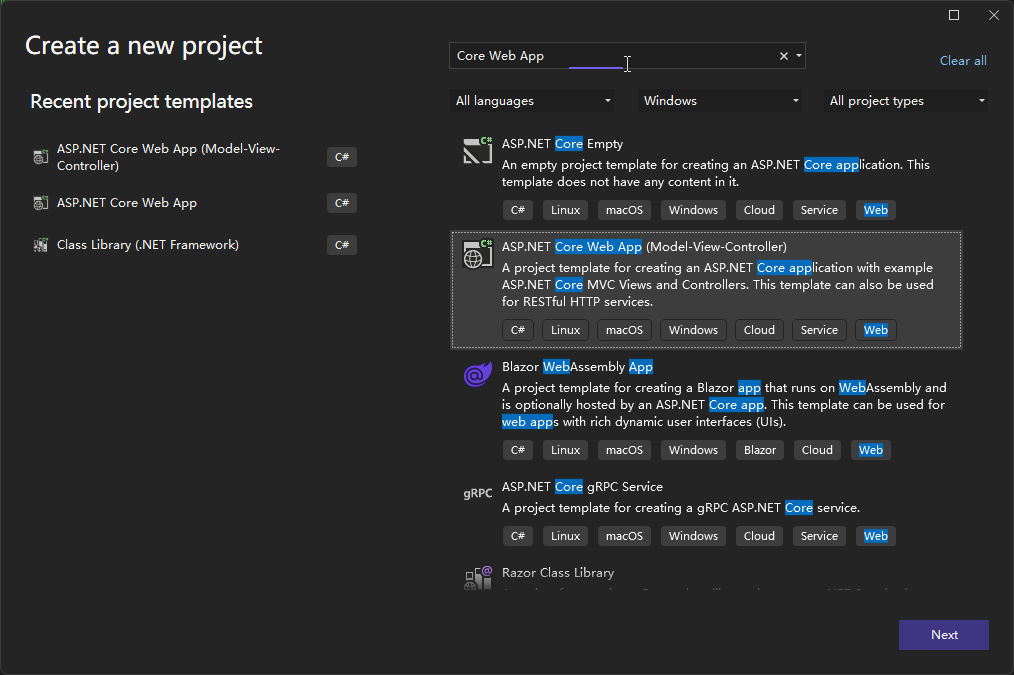Click the ASP.NET Core Web App MVC template icon
The image size is (1014, 675).
(x=478, y=253)
